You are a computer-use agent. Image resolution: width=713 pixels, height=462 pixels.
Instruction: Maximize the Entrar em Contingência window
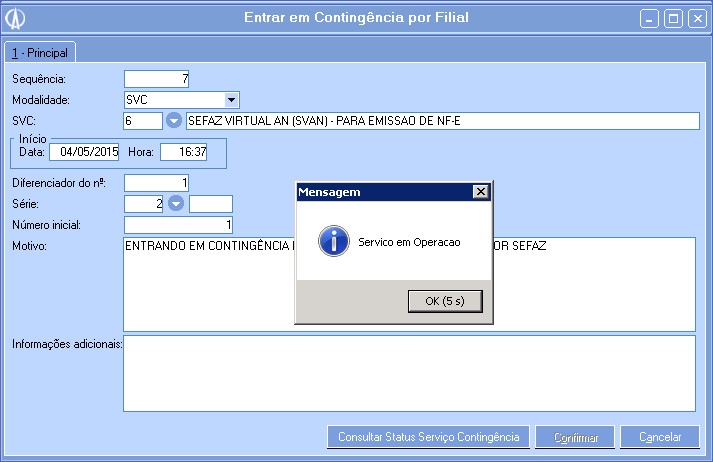674,18
